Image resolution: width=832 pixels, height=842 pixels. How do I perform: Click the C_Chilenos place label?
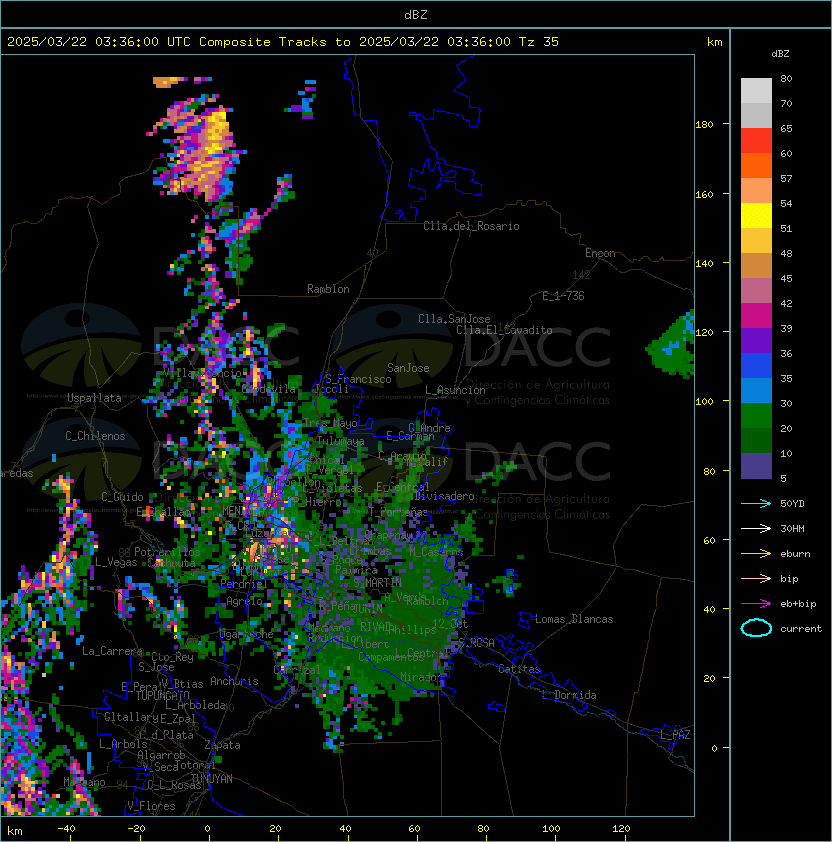pos(95,436)
